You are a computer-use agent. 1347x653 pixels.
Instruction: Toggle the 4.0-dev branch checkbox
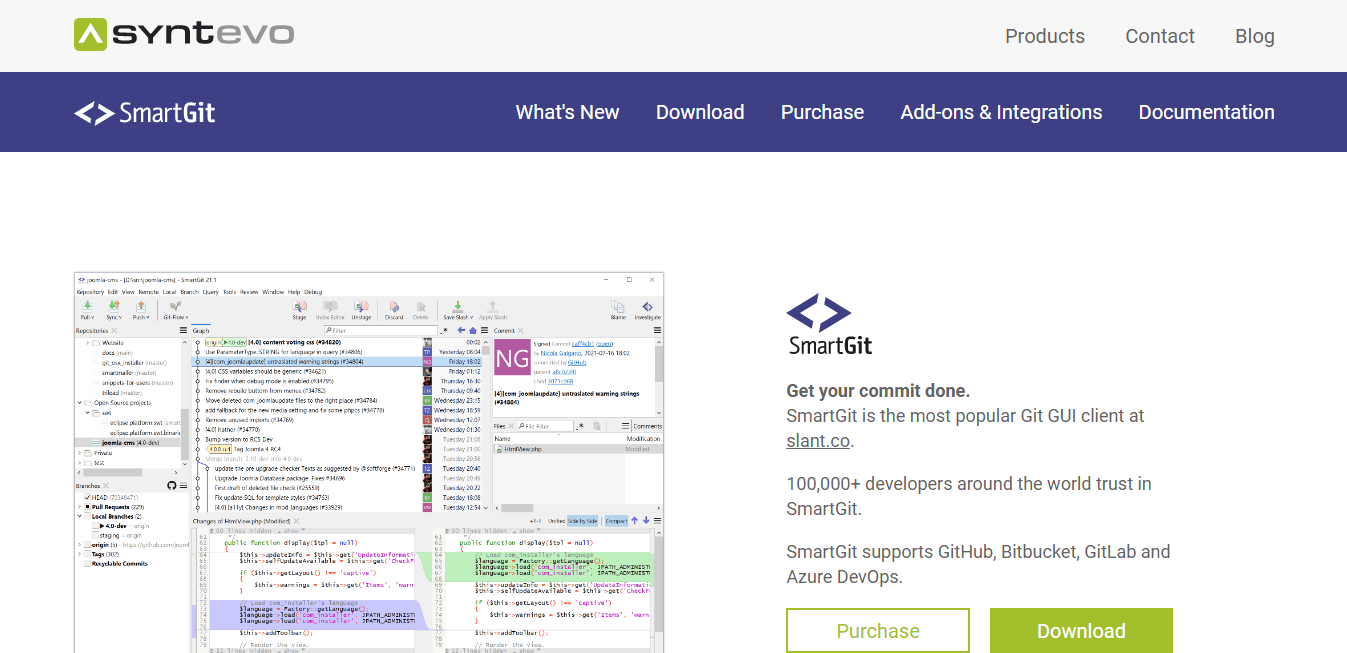95,526
